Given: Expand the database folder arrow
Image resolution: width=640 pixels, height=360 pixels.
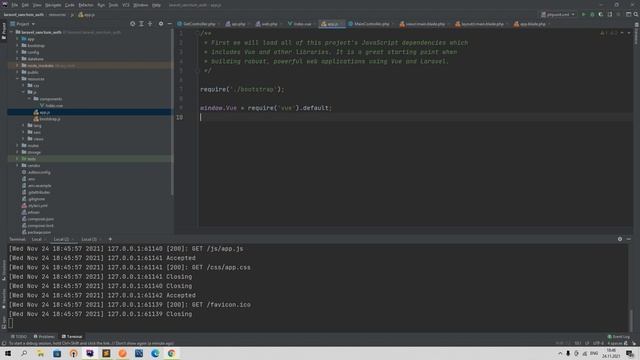Looking at the screenshot, I should [x=17, y=59].
